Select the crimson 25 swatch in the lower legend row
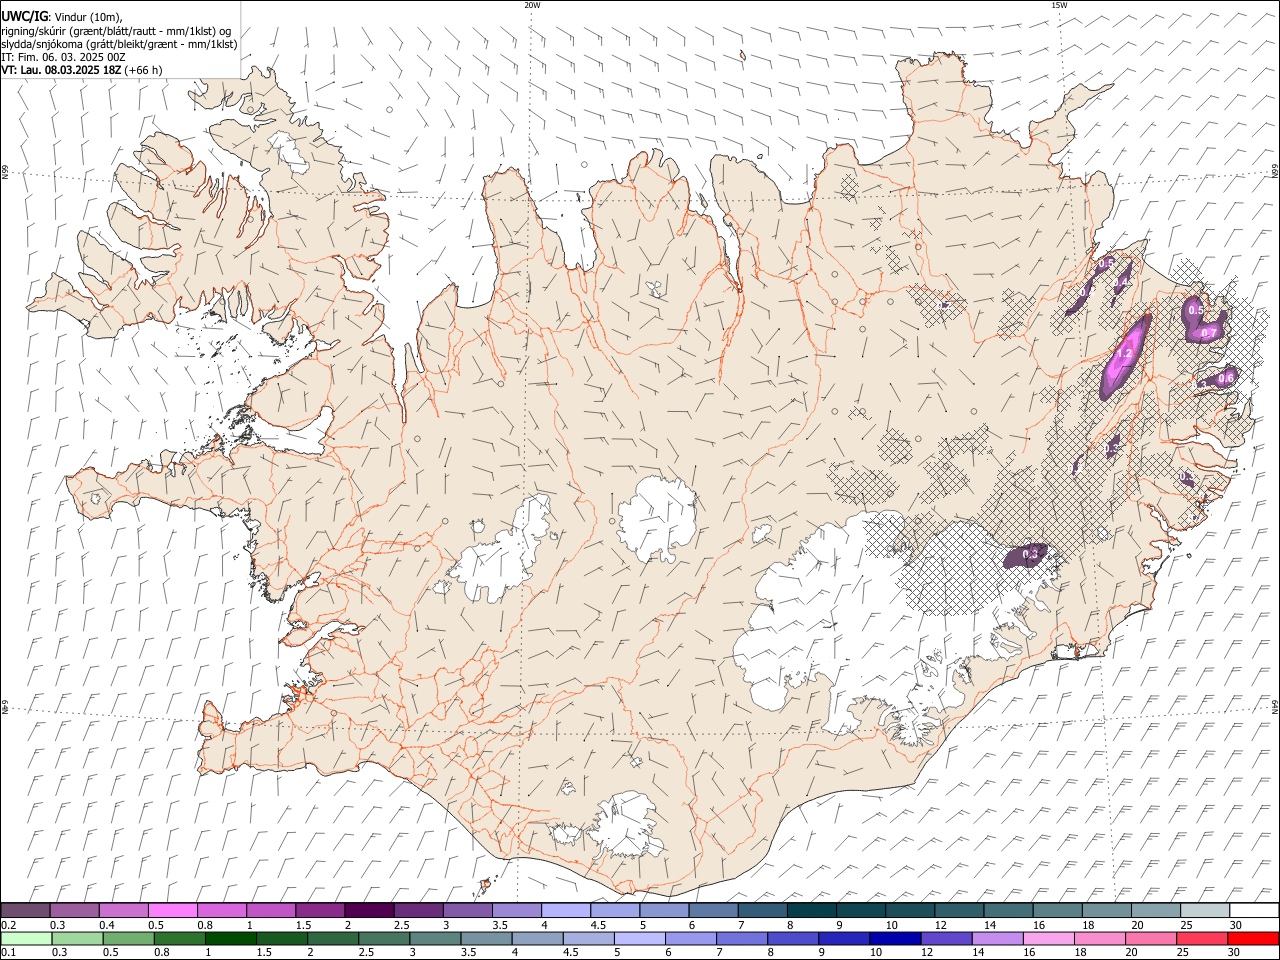The width and height of the screenshot is (1280, 960). click(1202, 939)
